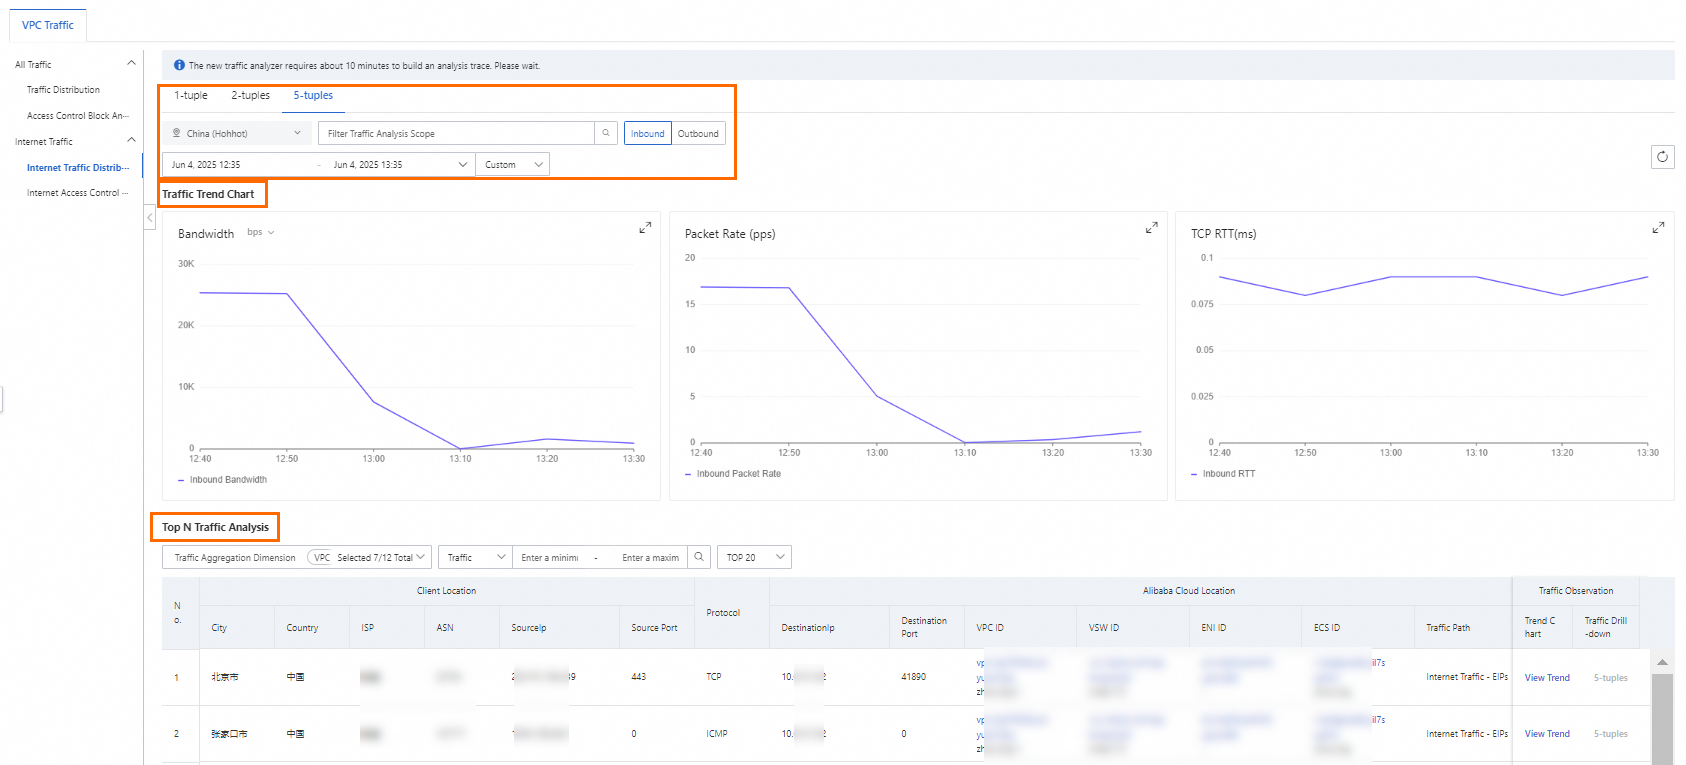1686x765 pixels.
Task: Switch to Outbound traffic direction
Action: [x=698, y=133]
